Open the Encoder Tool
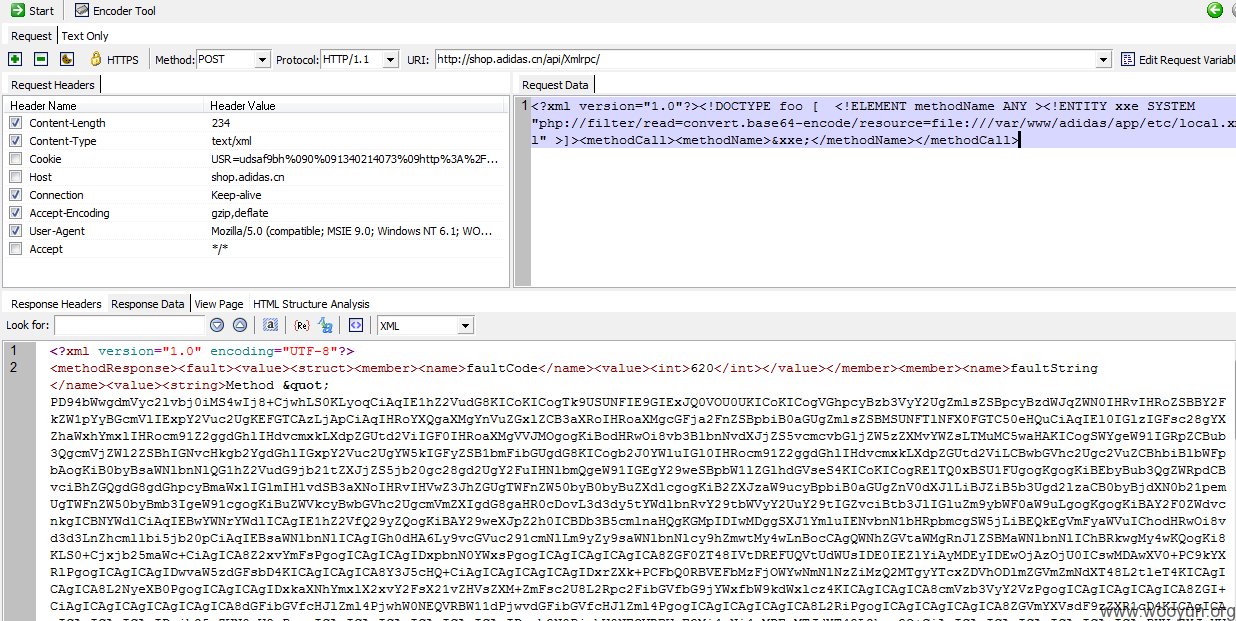 (114, 10)
